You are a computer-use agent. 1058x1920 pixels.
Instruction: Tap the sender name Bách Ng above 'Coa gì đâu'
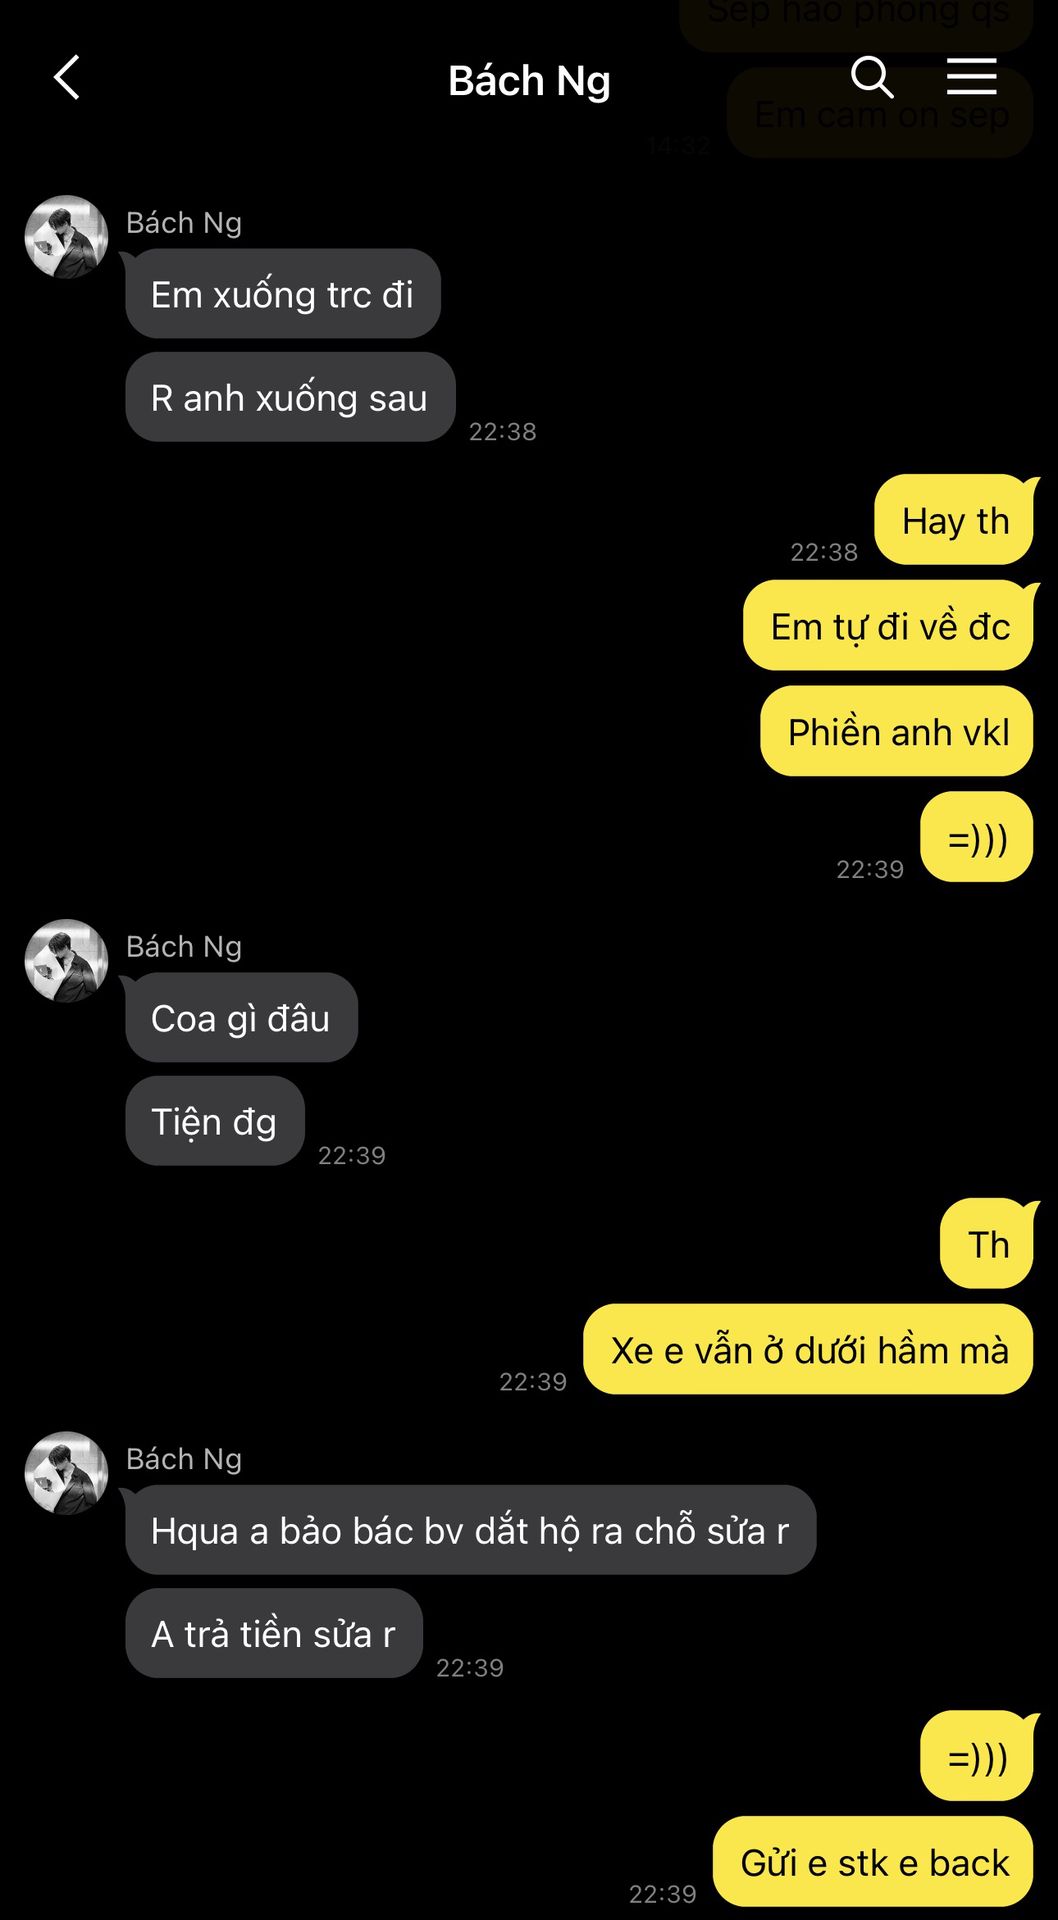184,946
